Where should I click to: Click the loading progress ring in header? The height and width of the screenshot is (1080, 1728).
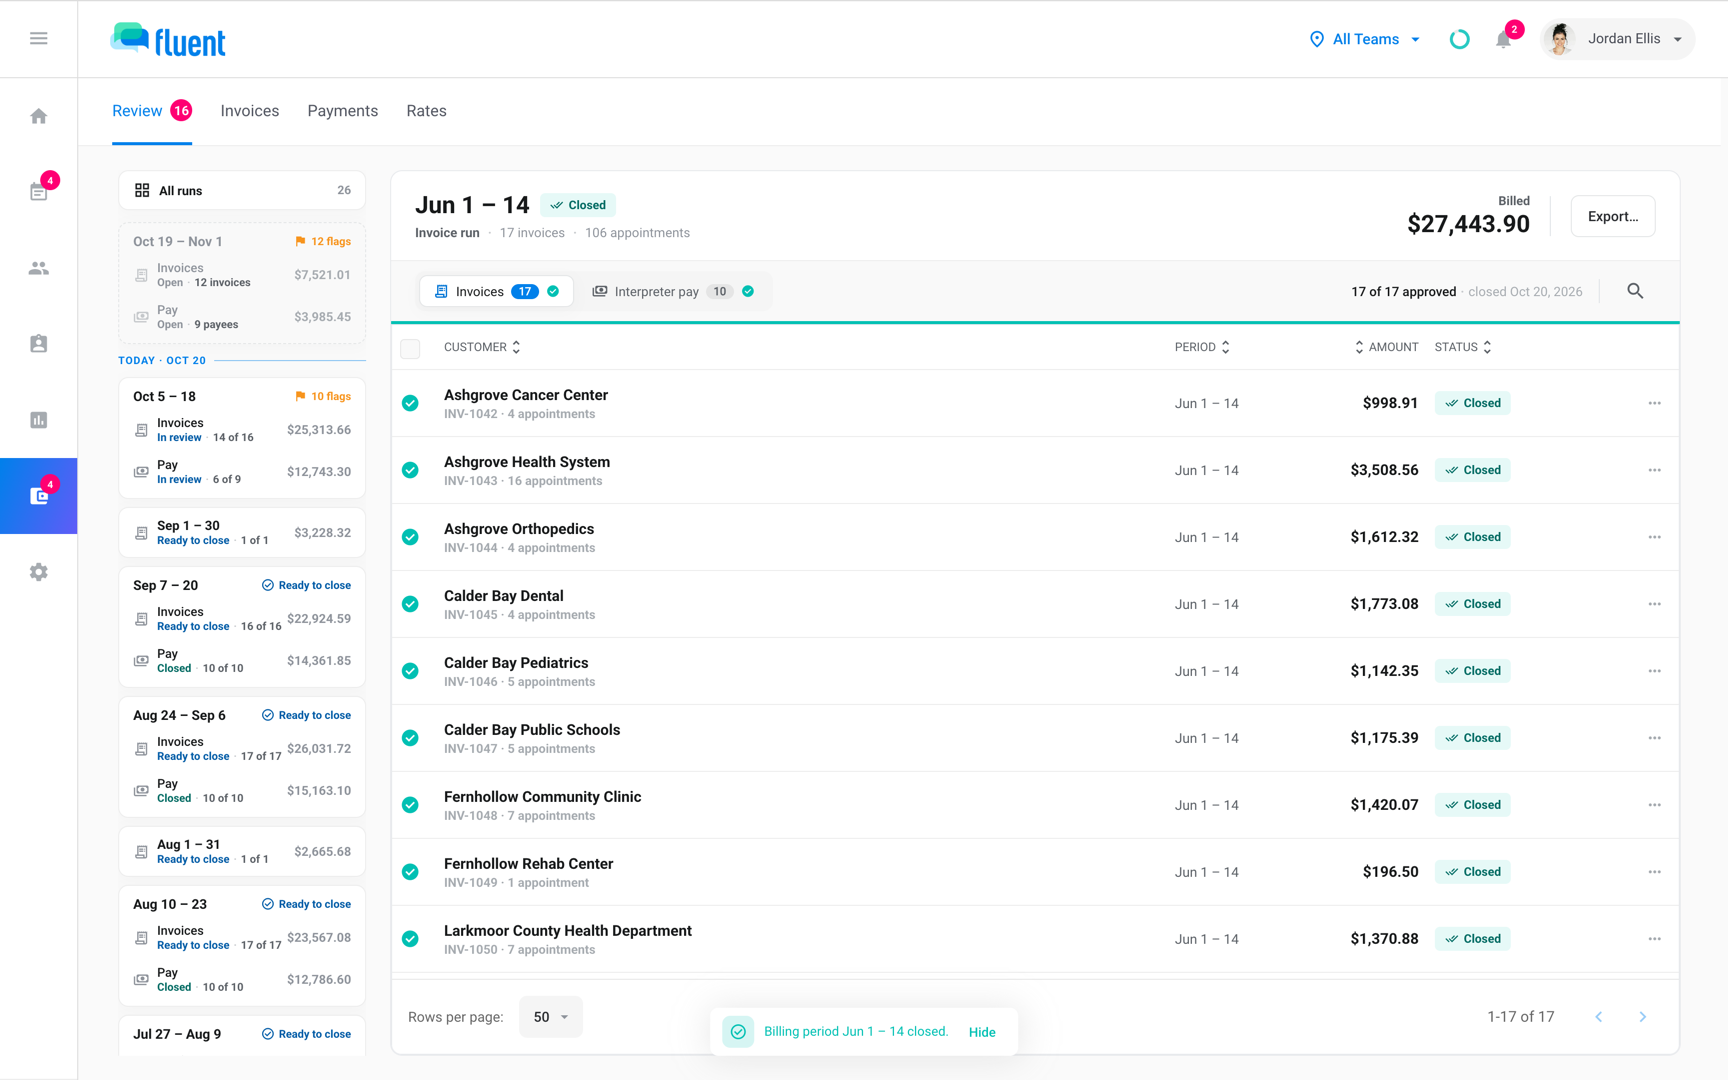point(1459,39)
